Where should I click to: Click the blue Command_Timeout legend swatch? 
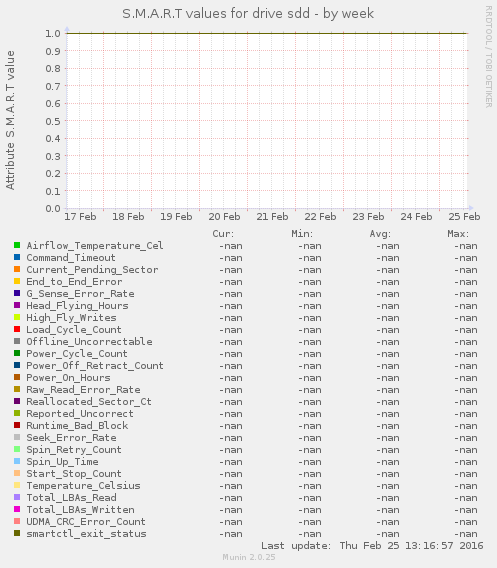pyautogui.click(x=17, y=257)
